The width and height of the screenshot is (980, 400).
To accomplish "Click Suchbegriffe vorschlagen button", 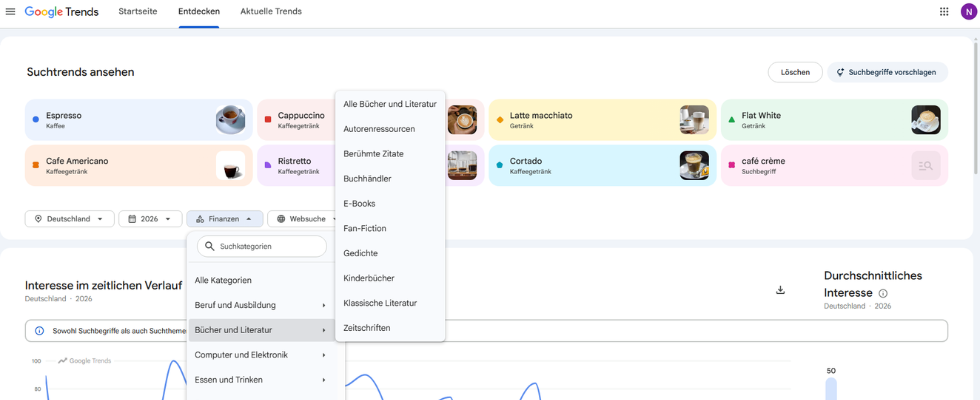I will click(887, 72).
